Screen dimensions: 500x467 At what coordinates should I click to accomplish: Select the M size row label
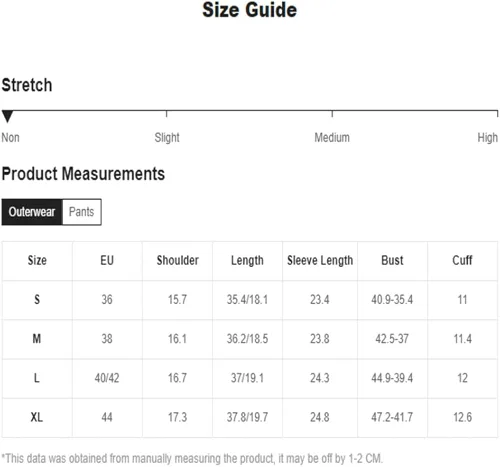click(37, 339)
